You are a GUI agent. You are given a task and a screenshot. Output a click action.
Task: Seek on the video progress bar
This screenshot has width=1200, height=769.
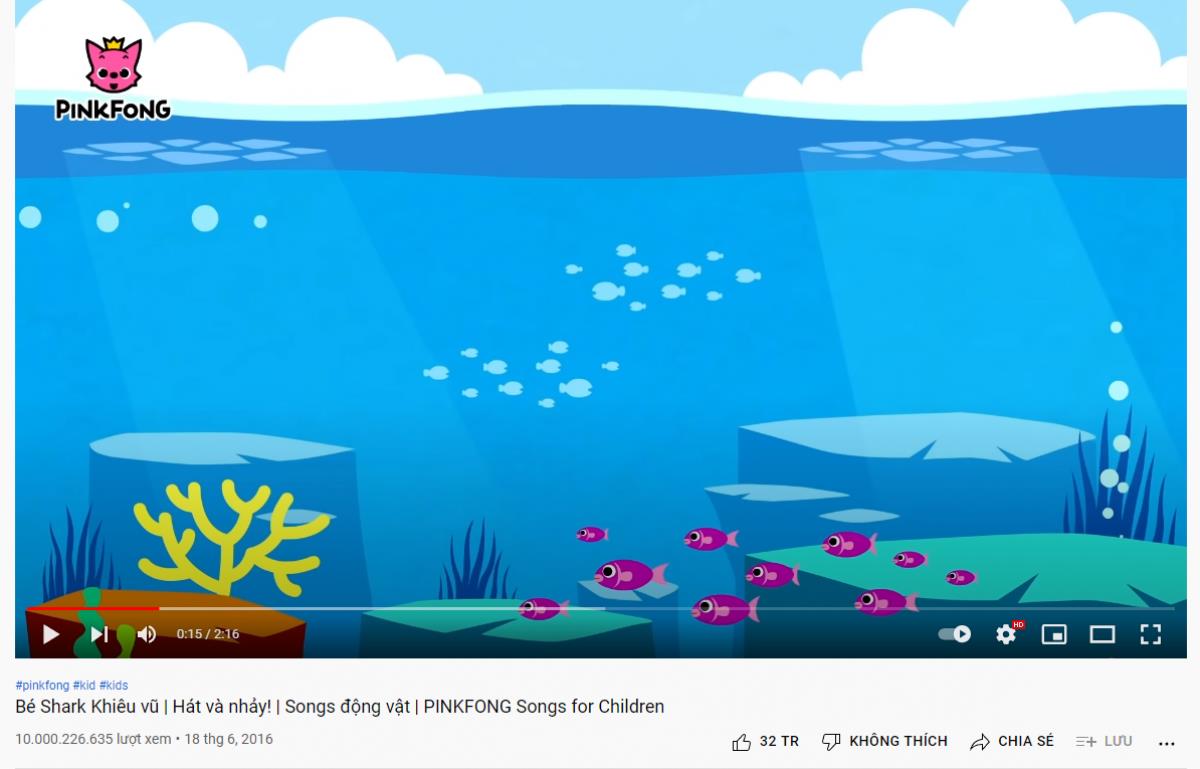coord(600,608)
